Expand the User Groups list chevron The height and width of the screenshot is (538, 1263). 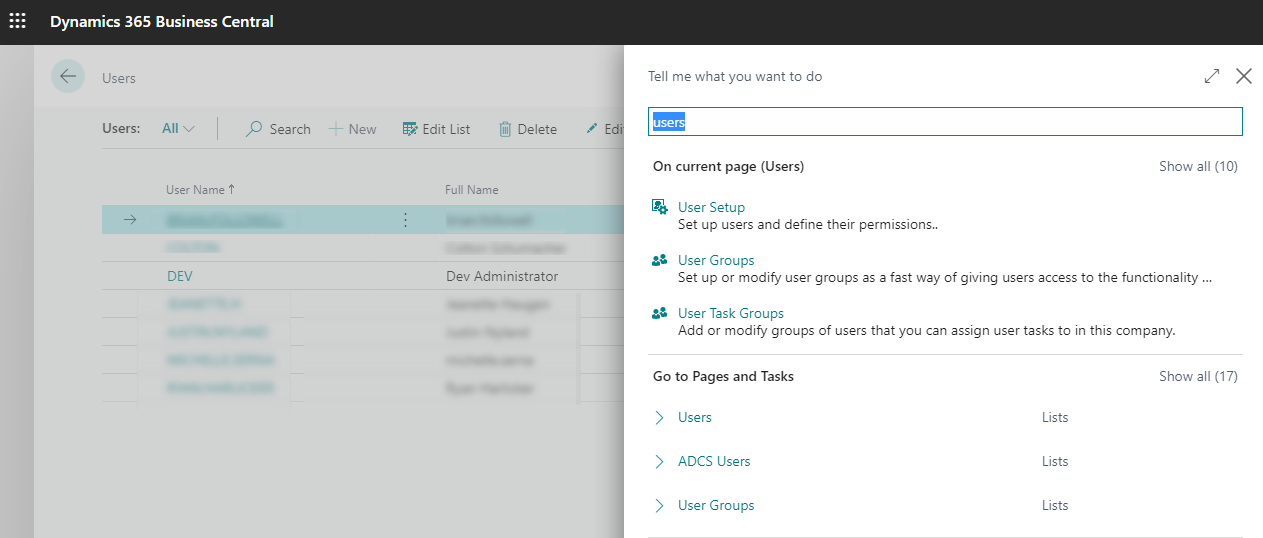(659, 506)
